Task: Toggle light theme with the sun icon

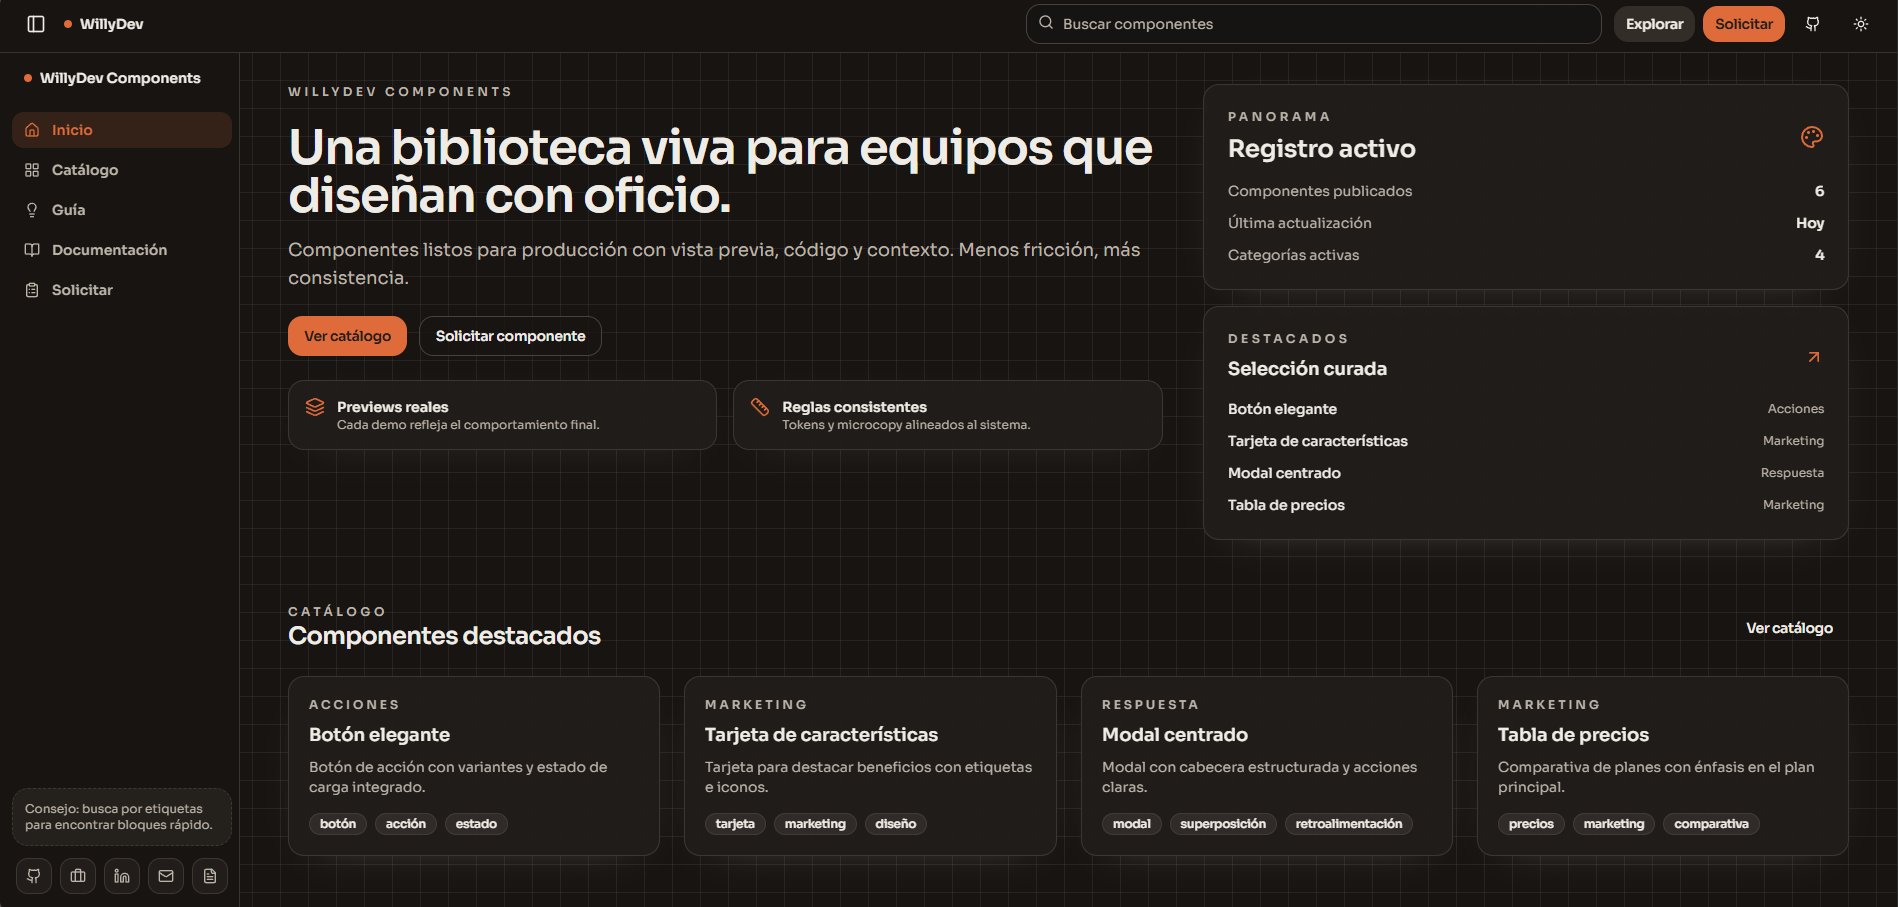Action: tap(1860, 23)
